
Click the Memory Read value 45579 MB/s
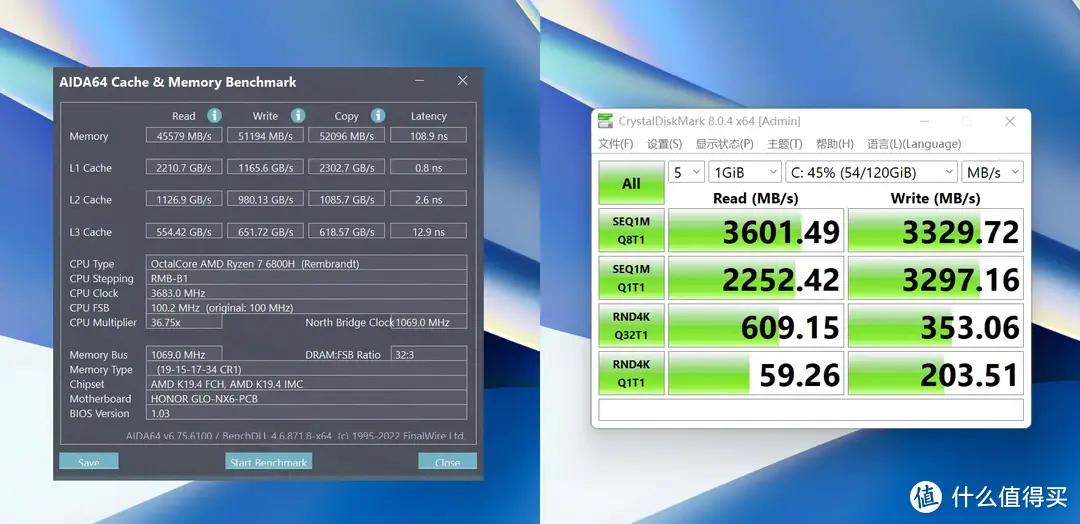pos(184,136)
